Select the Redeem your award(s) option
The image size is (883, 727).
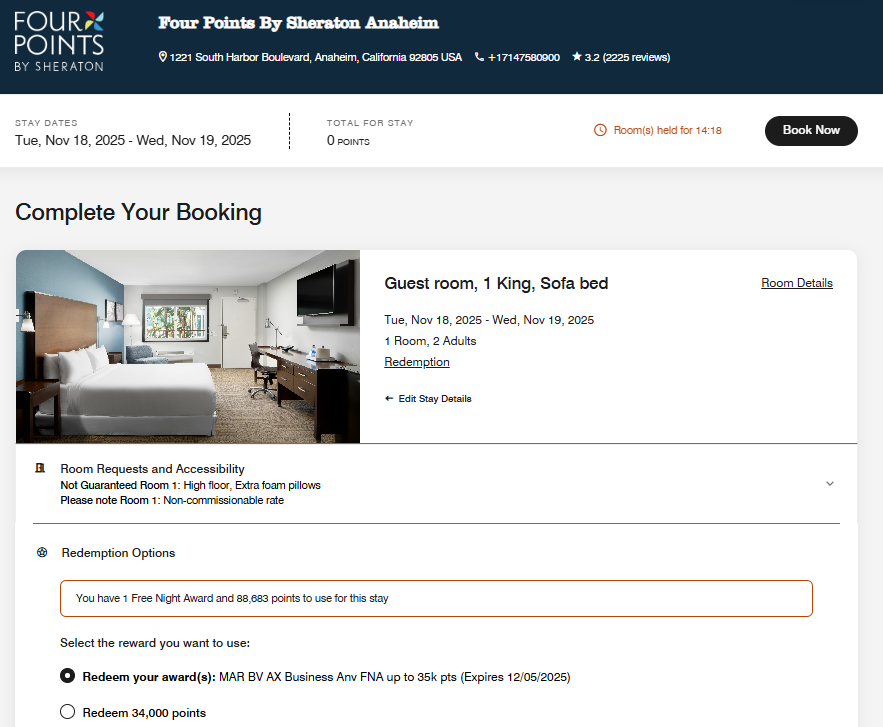tap(67, 676)
